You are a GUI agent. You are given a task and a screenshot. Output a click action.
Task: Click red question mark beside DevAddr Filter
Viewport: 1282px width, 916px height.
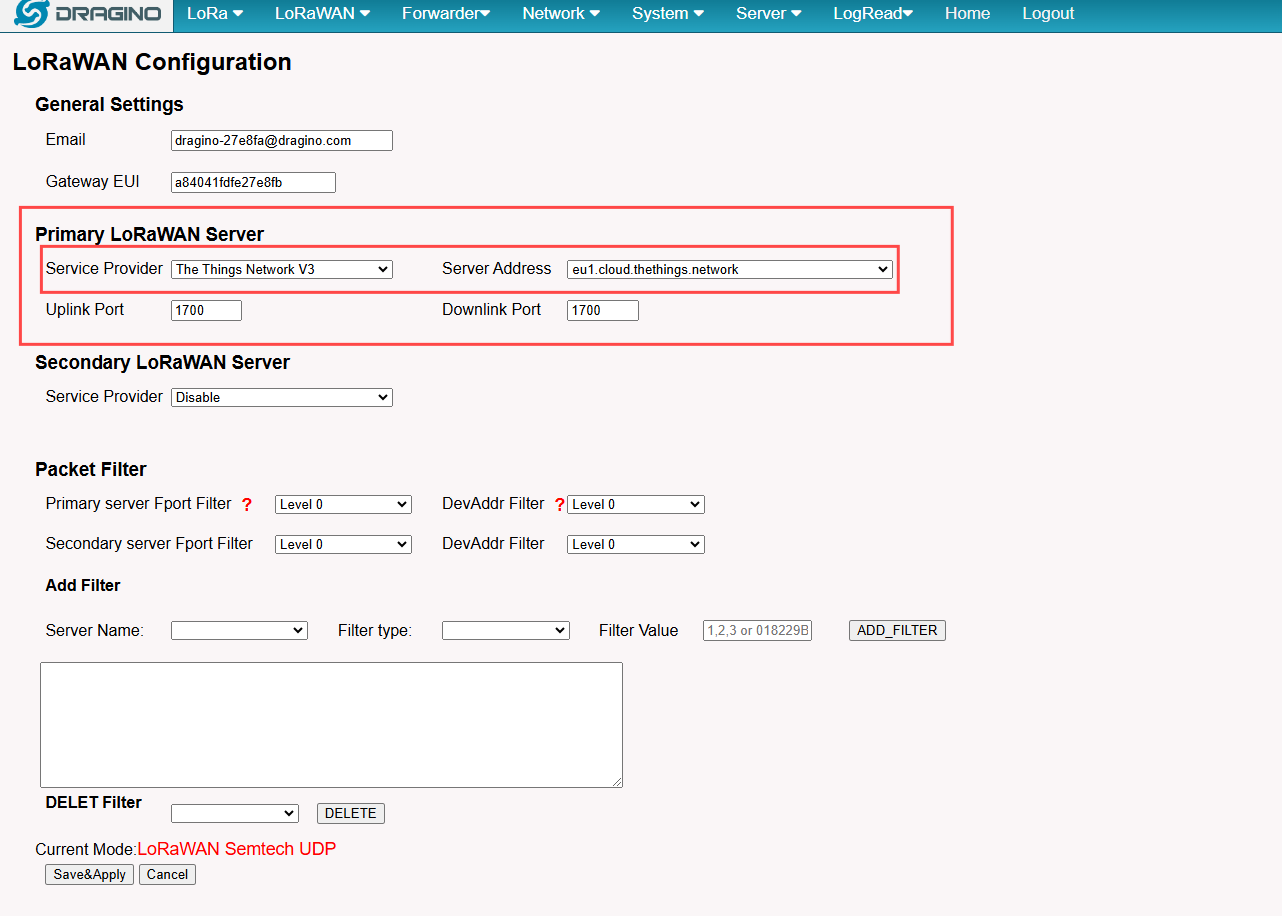[x=560, y=505]
